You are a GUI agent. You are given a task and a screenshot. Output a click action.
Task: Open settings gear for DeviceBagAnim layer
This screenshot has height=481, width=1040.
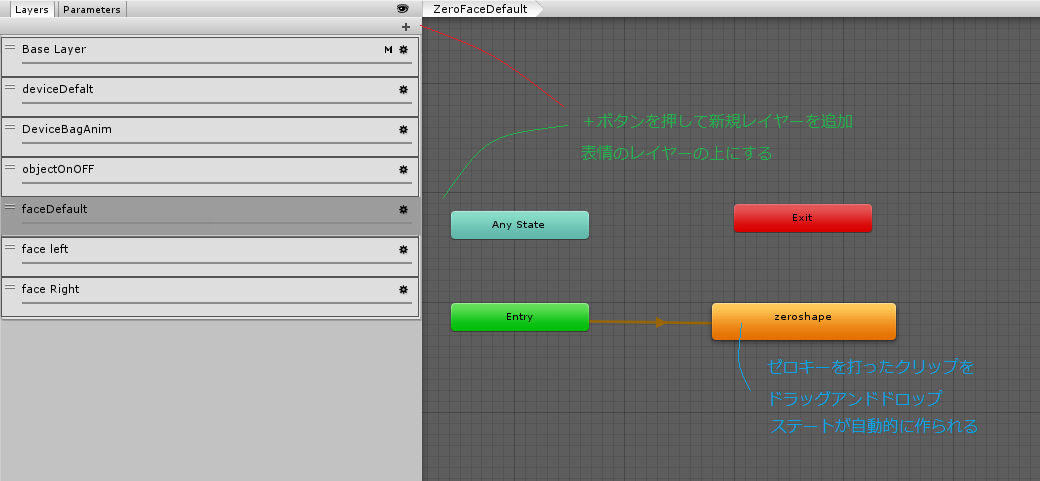pyautogui.click(x=403, y=130)
